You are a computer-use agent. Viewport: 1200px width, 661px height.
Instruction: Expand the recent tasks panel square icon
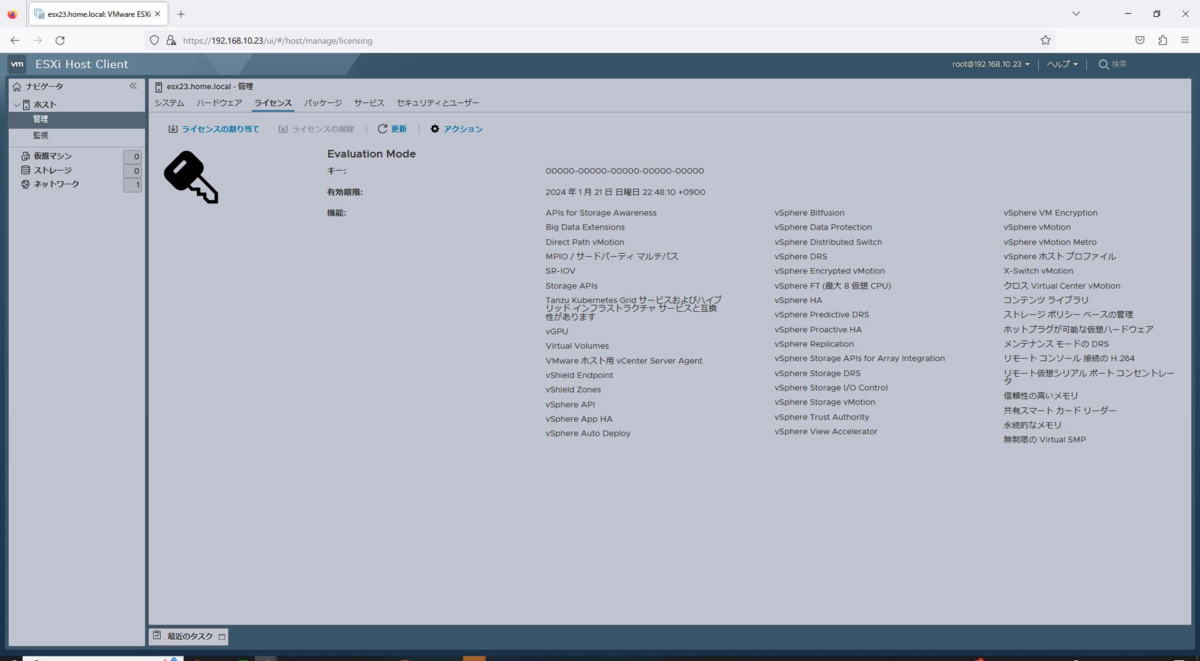pyautogui.click(x=221, y=636)
